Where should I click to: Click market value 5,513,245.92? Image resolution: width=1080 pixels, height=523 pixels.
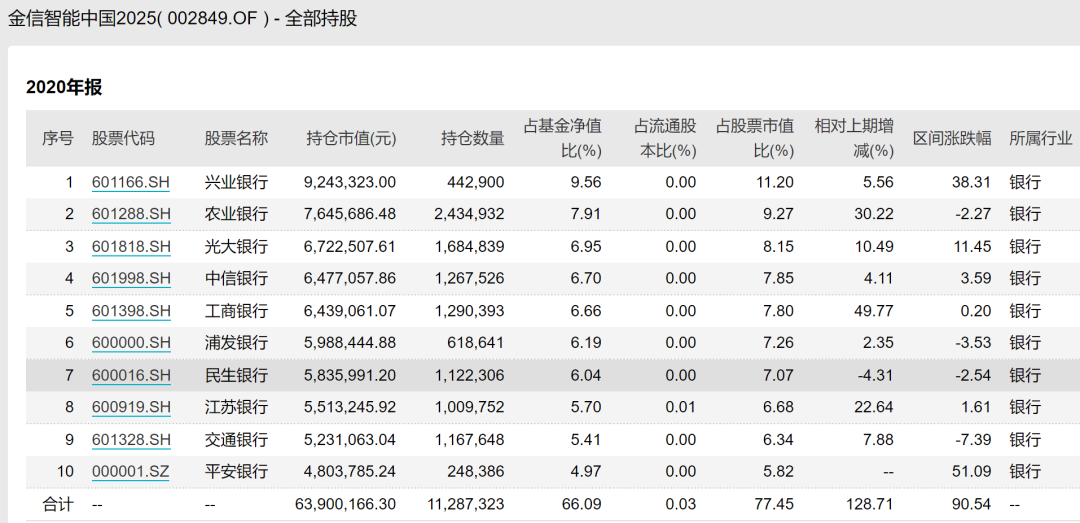[x=350, y=407]
